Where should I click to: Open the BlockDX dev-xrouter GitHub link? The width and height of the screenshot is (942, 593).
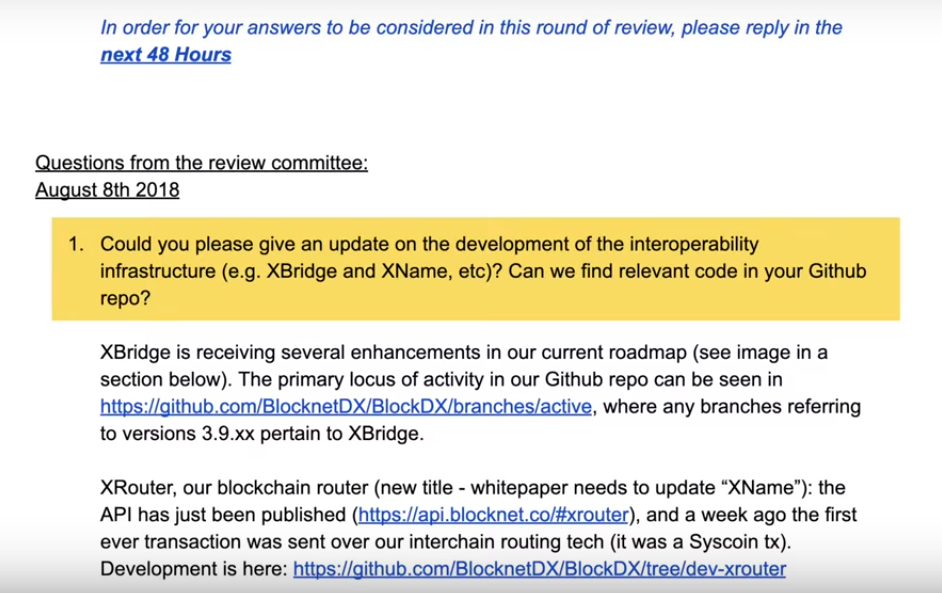tap(539, 569)
